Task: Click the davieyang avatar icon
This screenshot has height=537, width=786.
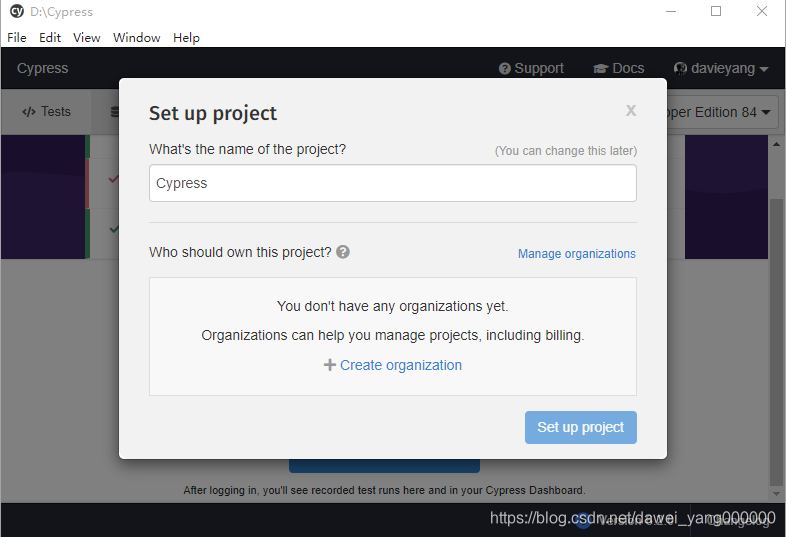Action: tap(680, 68)
